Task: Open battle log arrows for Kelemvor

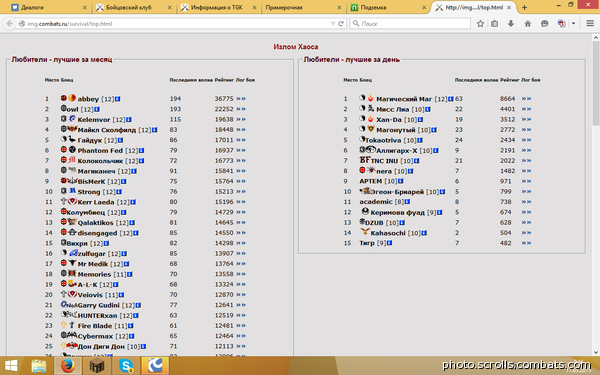Action: 241,119
